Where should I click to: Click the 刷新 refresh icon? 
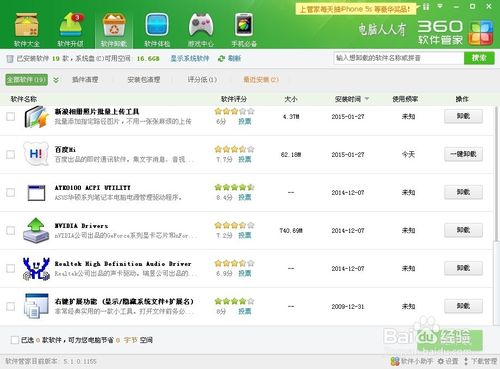point(221,59)
